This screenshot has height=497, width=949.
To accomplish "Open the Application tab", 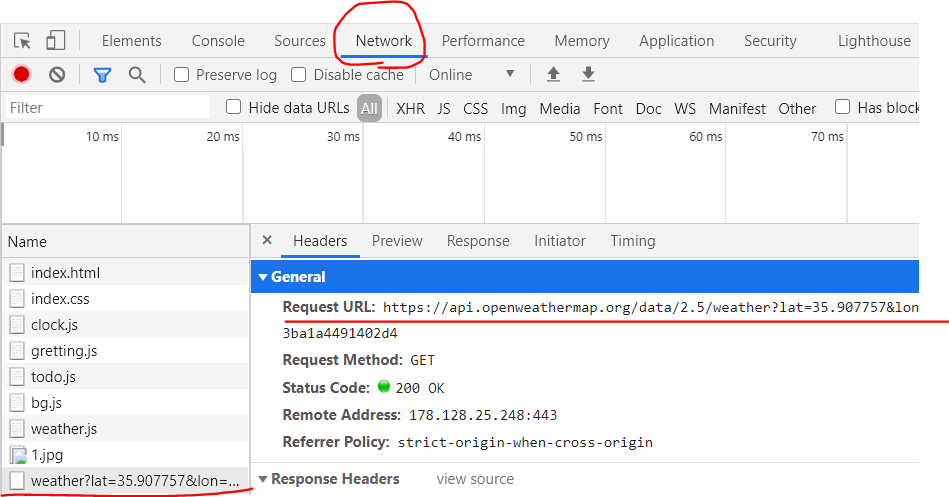I will (677, 41).
